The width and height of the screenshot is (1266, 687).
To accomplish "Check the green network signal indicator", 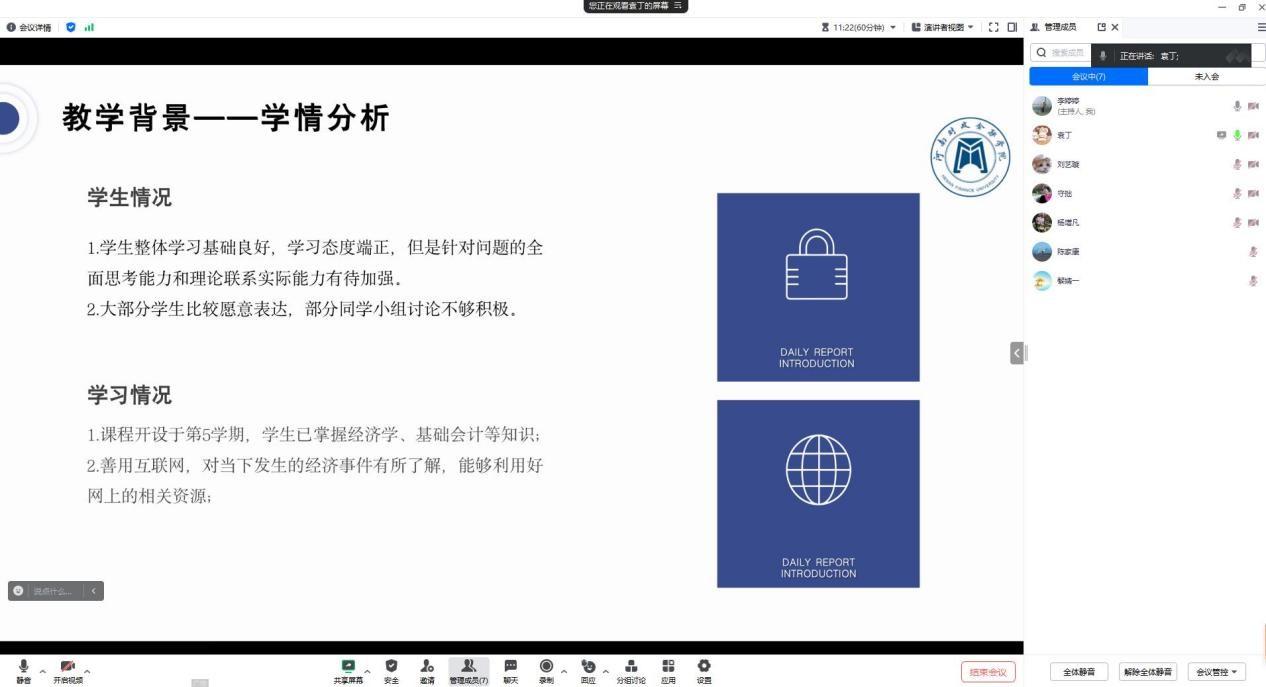I will [89, 27].
